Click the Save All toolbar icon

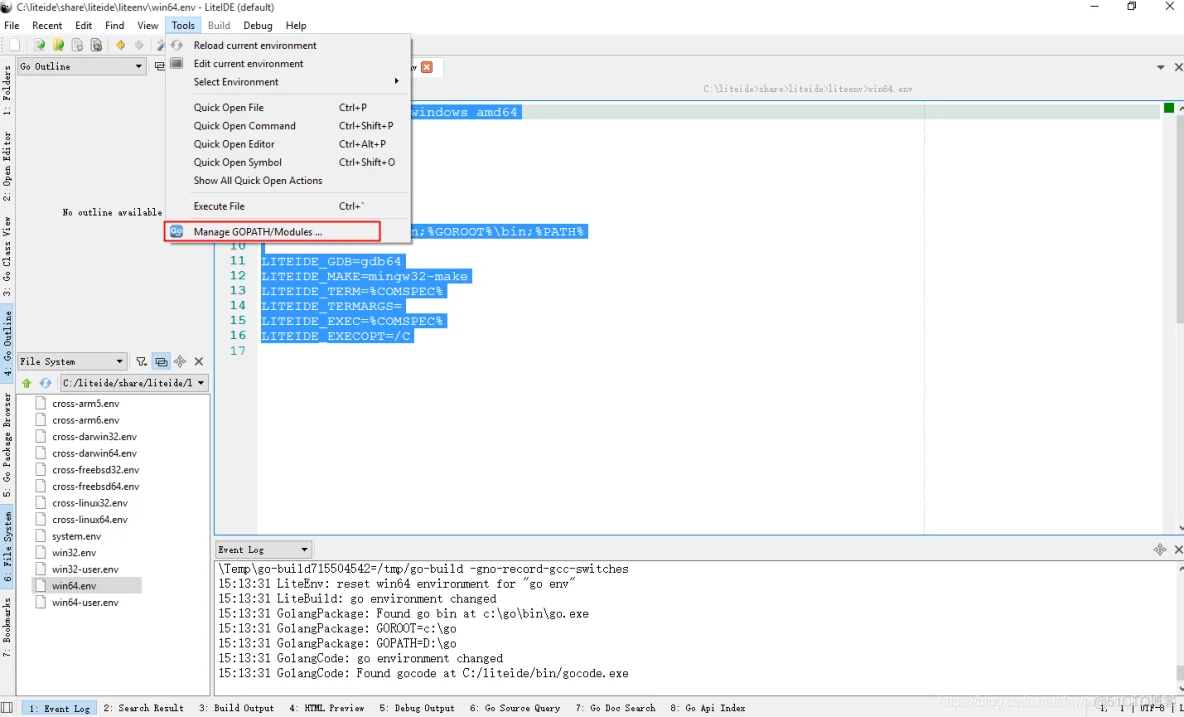tap(96, 45)
